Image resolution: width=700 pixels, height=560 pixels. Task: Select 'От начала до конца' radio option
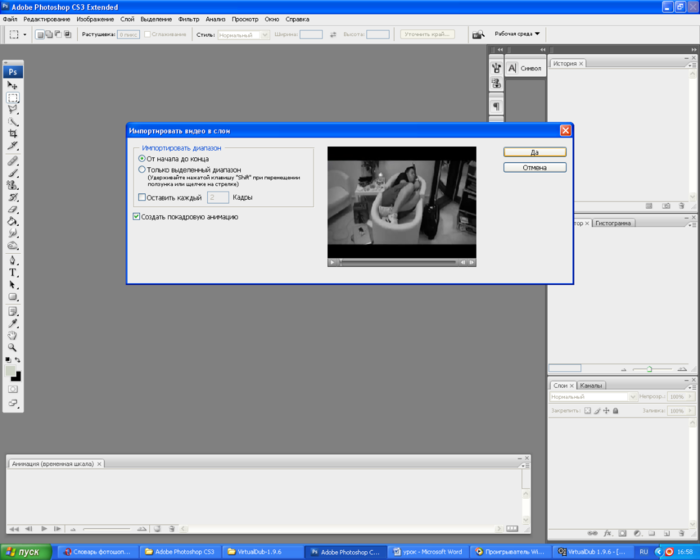(142, 159)
